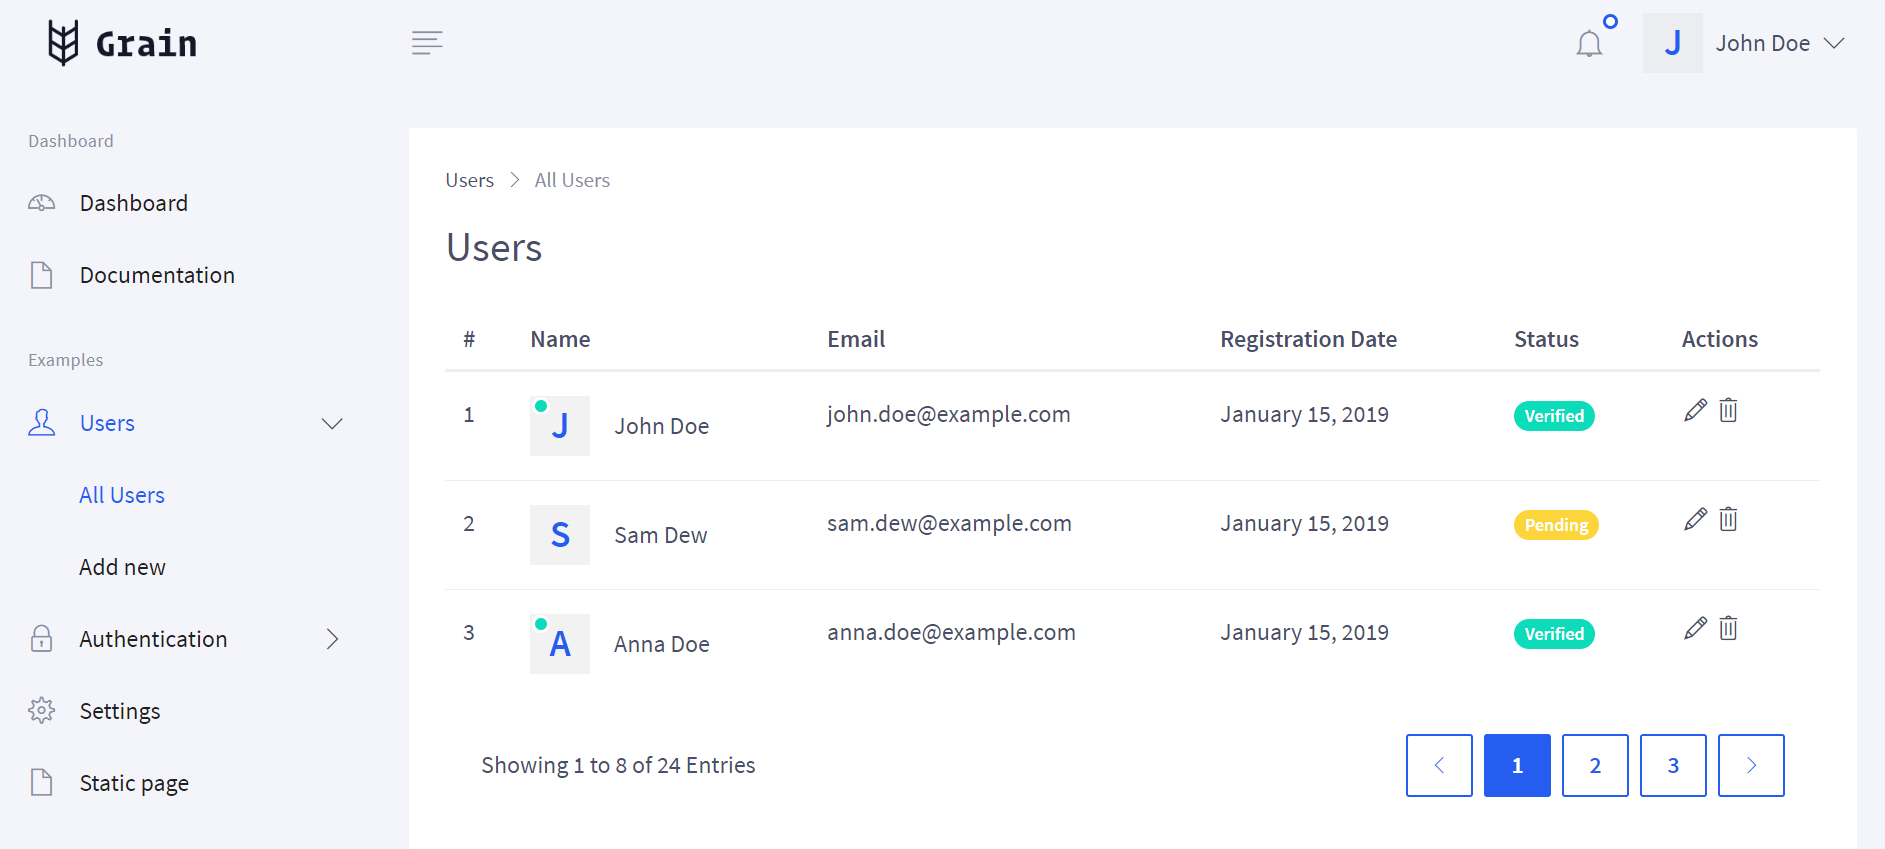Open the John Doe account dropdown arrow
This screenshot has width=1885, height=849.
[1834, 43]
